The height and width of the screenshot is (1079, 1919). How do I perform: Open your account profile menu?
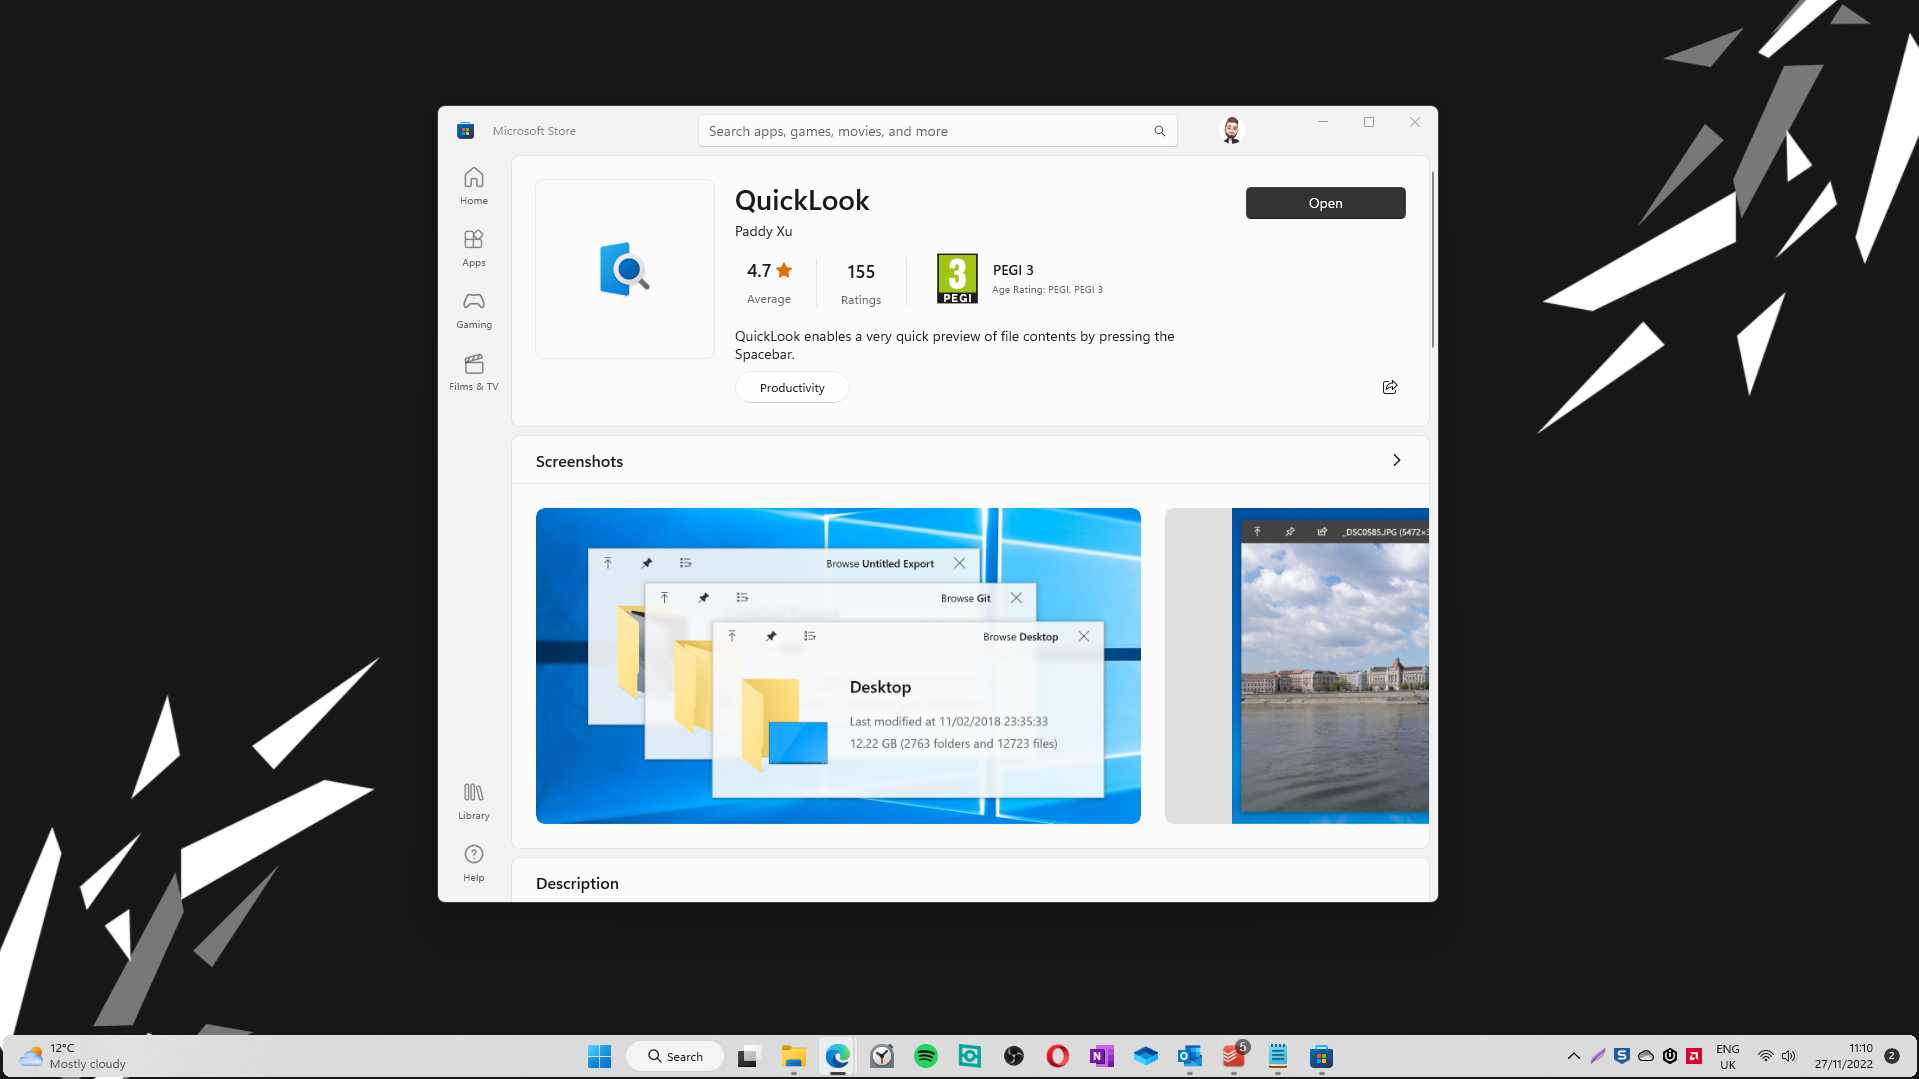(1230, 130)
